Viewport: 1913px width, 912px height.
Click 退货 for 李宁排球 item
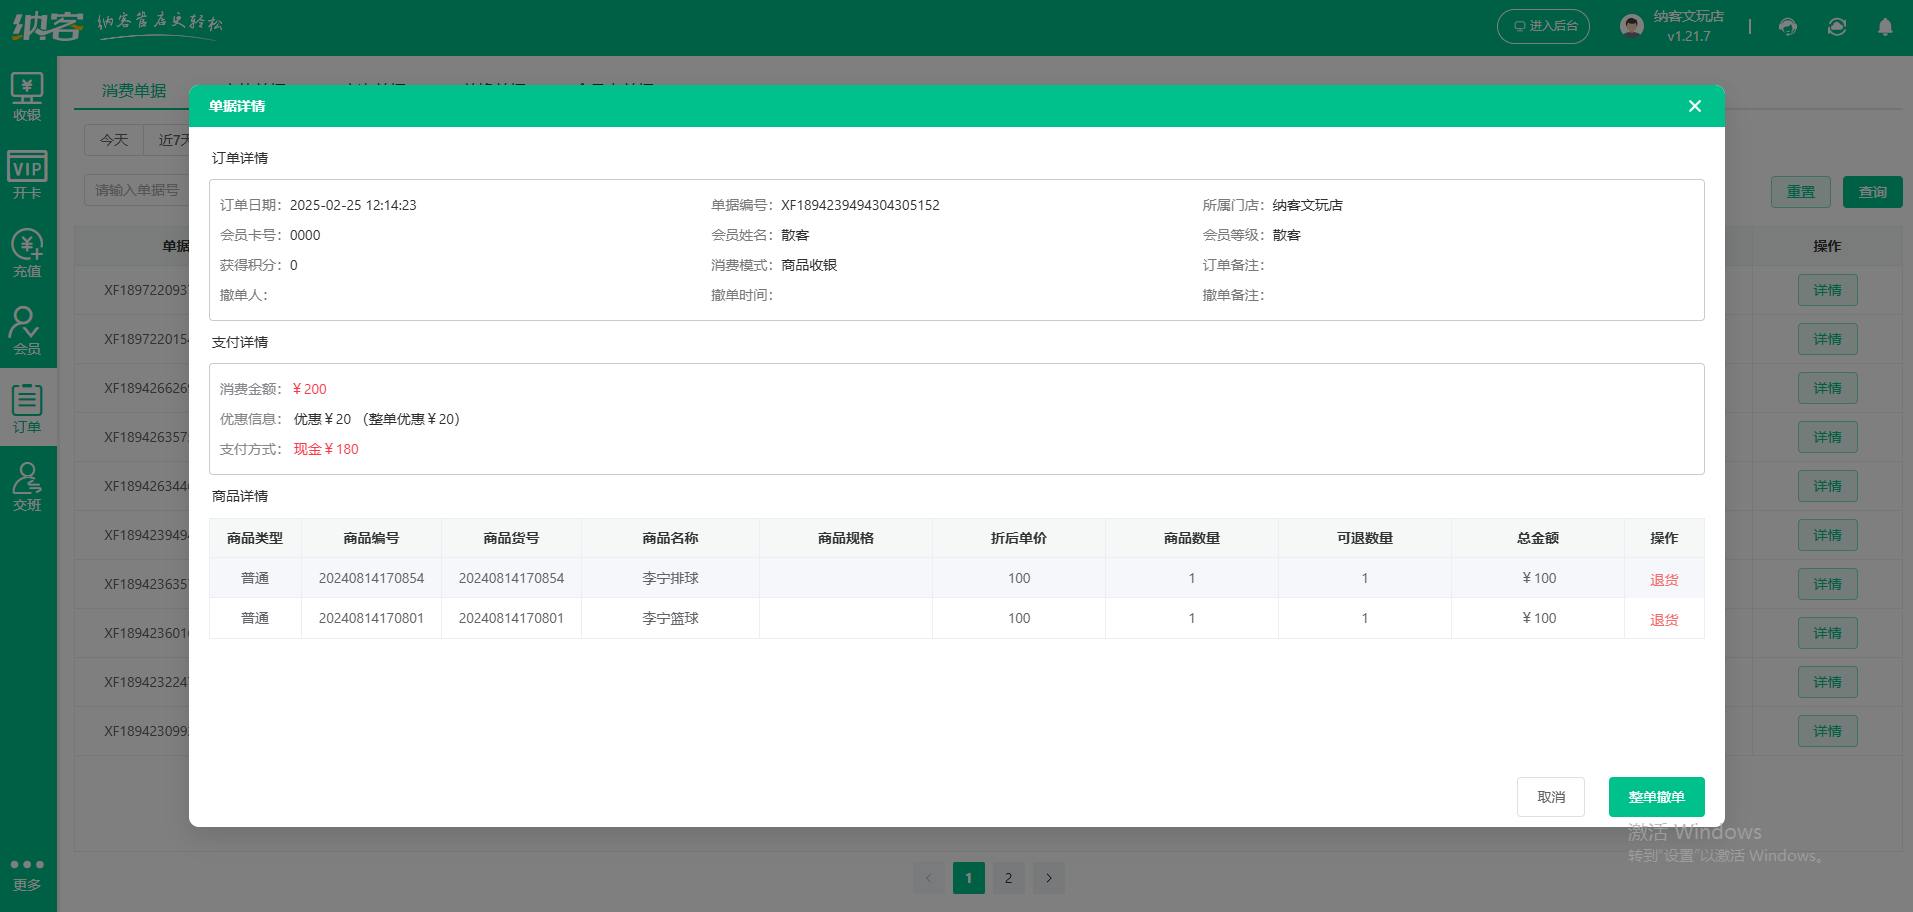[x=1663, y=578]
